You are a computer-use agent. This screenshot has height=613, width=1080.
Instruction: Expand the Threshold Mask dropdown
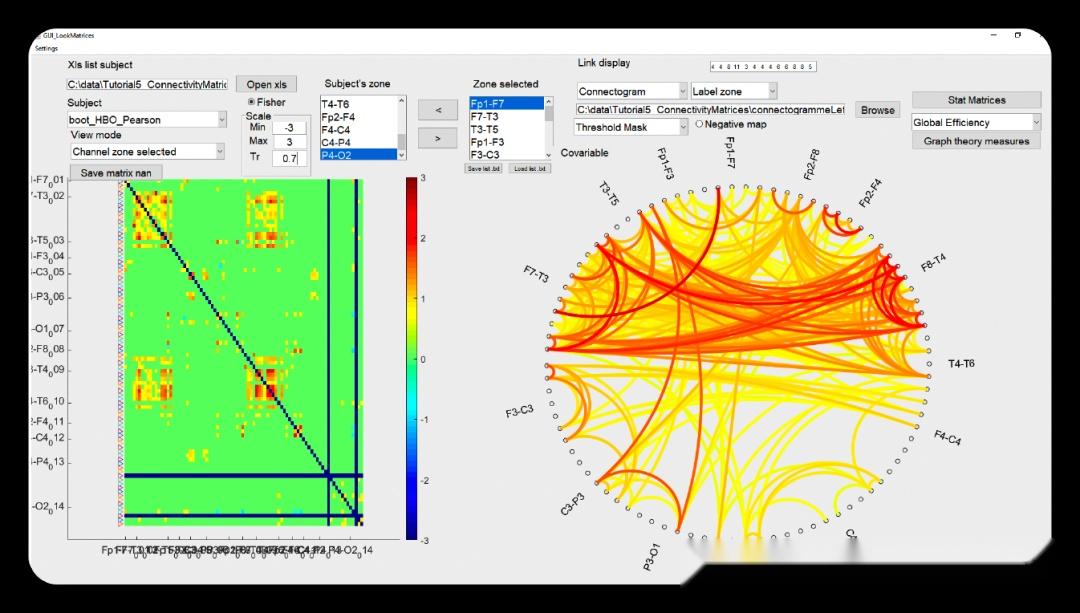(x=631, y=127)
